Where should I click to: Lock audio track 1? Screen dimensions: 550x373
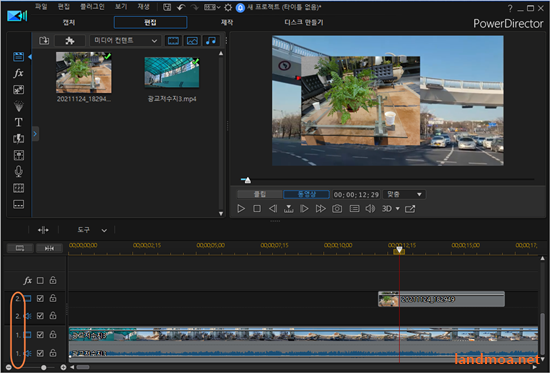[x=53, y=353]
